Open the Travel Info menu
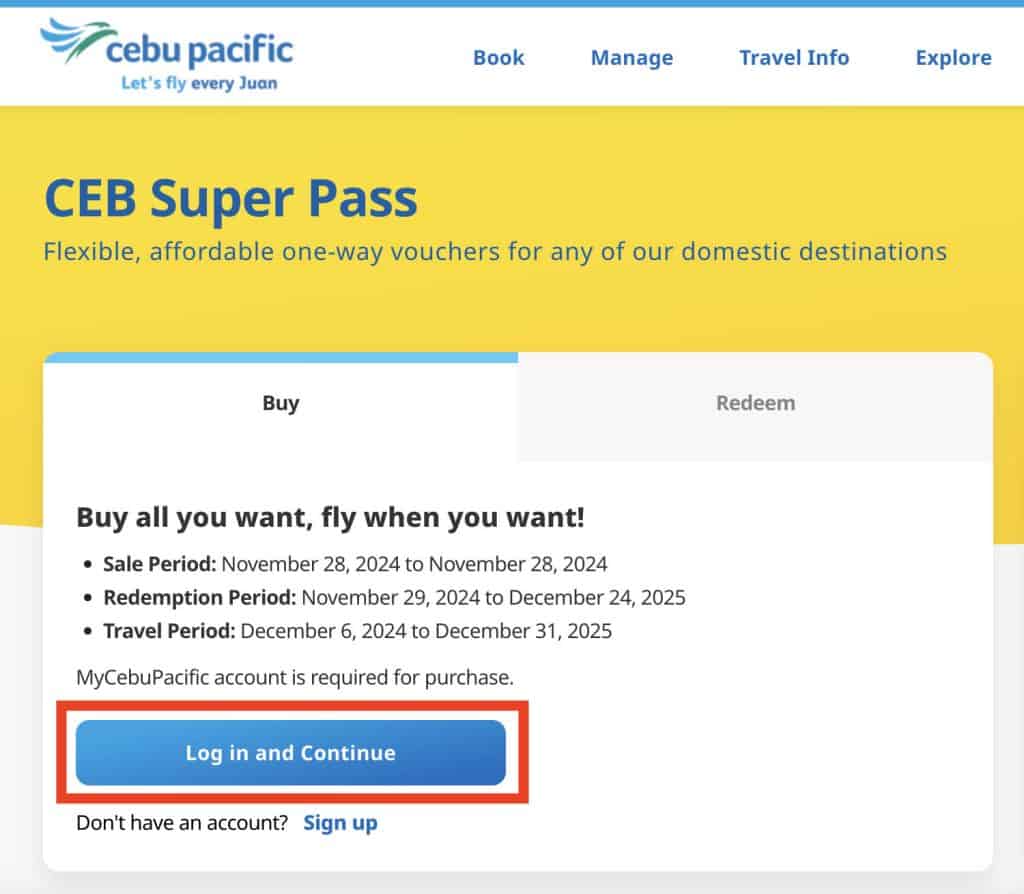Image resolution: width=1024 pixels, height=894 pixels. pos(794,58)
